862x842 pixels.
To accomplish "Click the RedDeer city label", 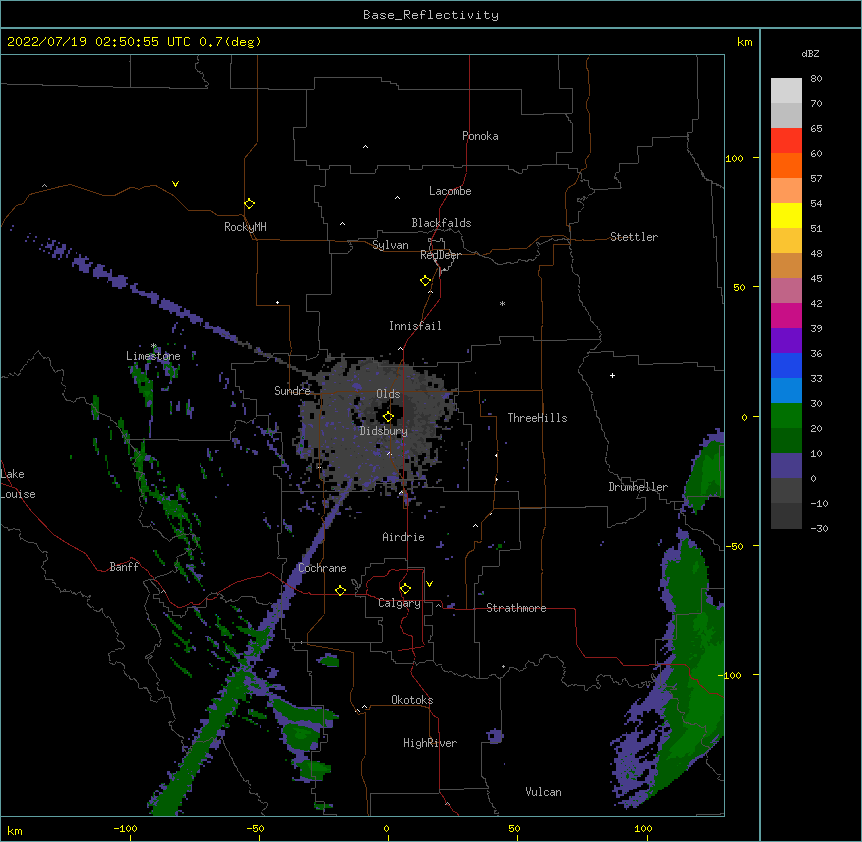I will tap(440, 255).
